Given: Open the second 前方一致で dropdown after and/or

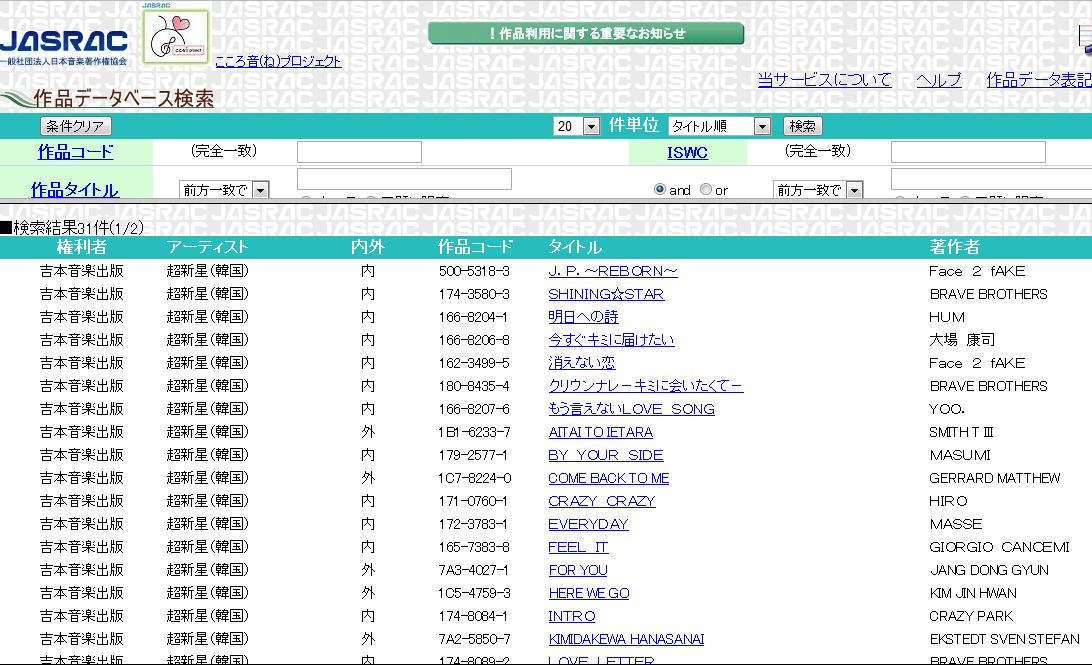Looking at the screenshot, I should click(818, 189).
